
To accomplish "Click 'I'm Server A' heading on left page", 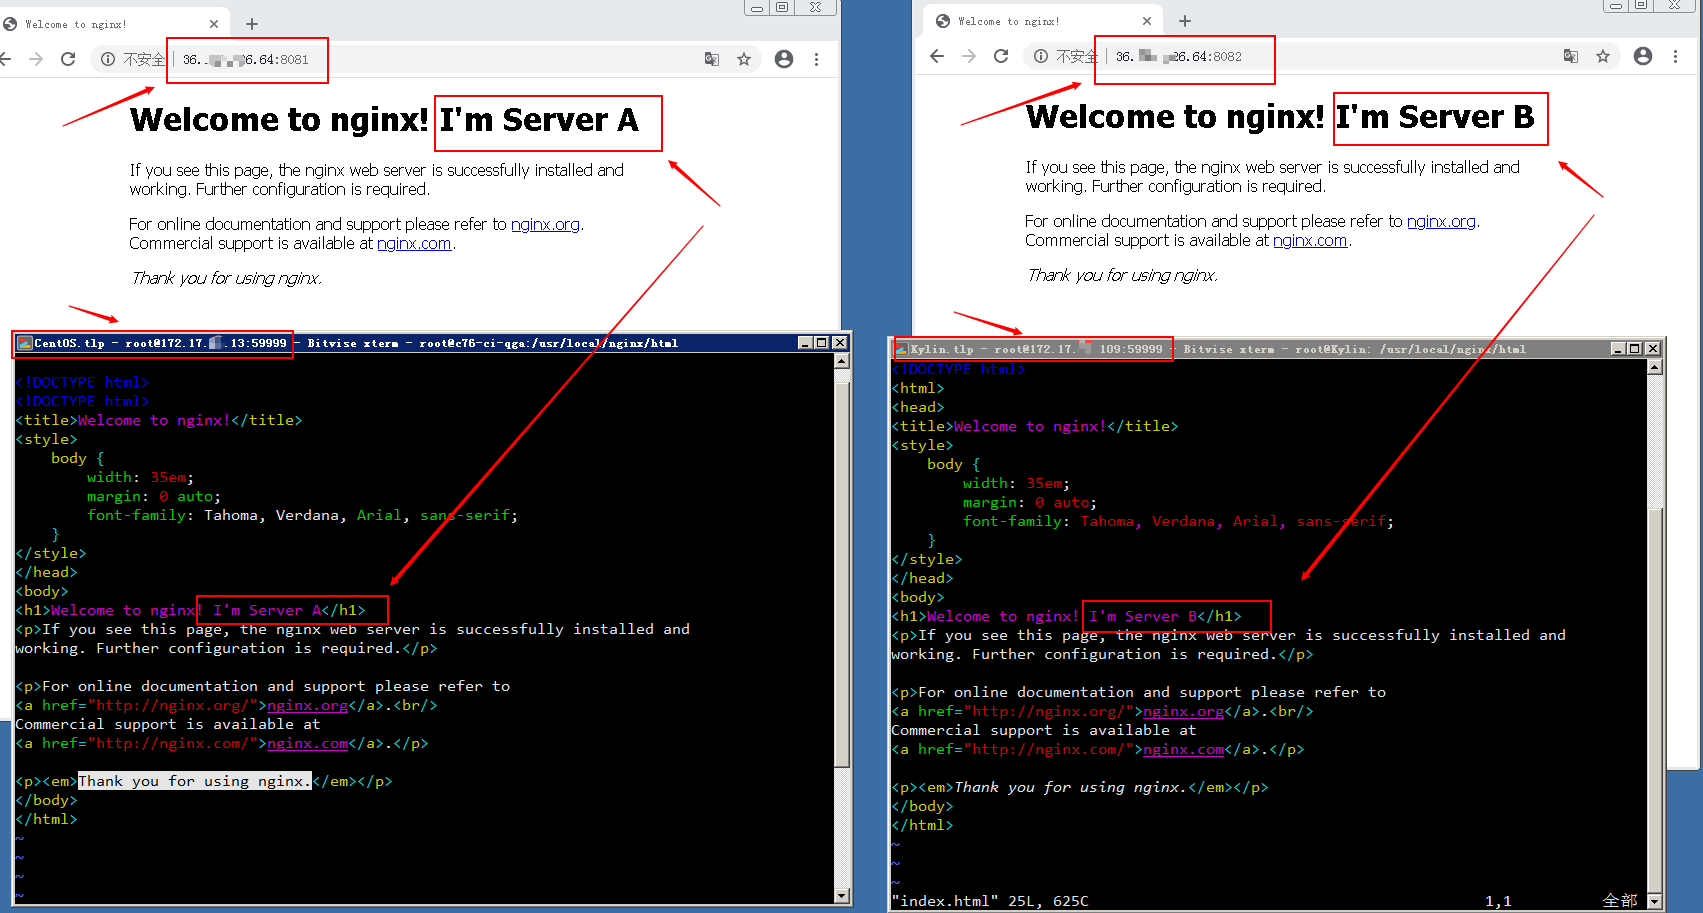I will 539,120.
